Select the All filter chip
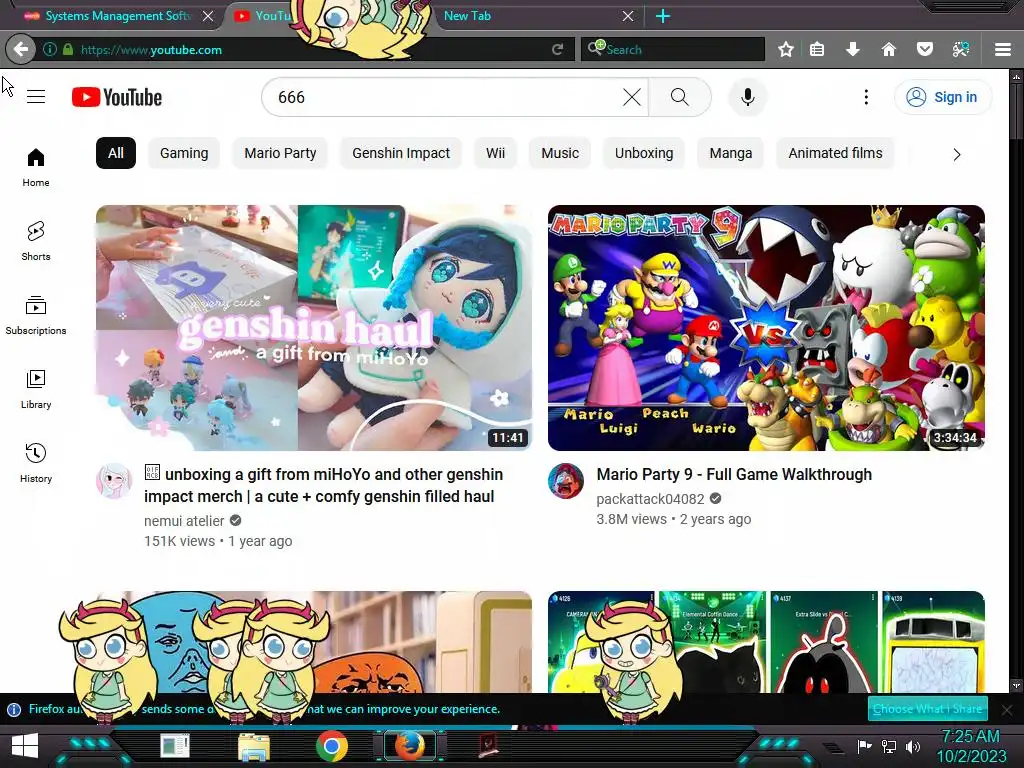This screenshot has width=1024, height=768. (116, 153)
